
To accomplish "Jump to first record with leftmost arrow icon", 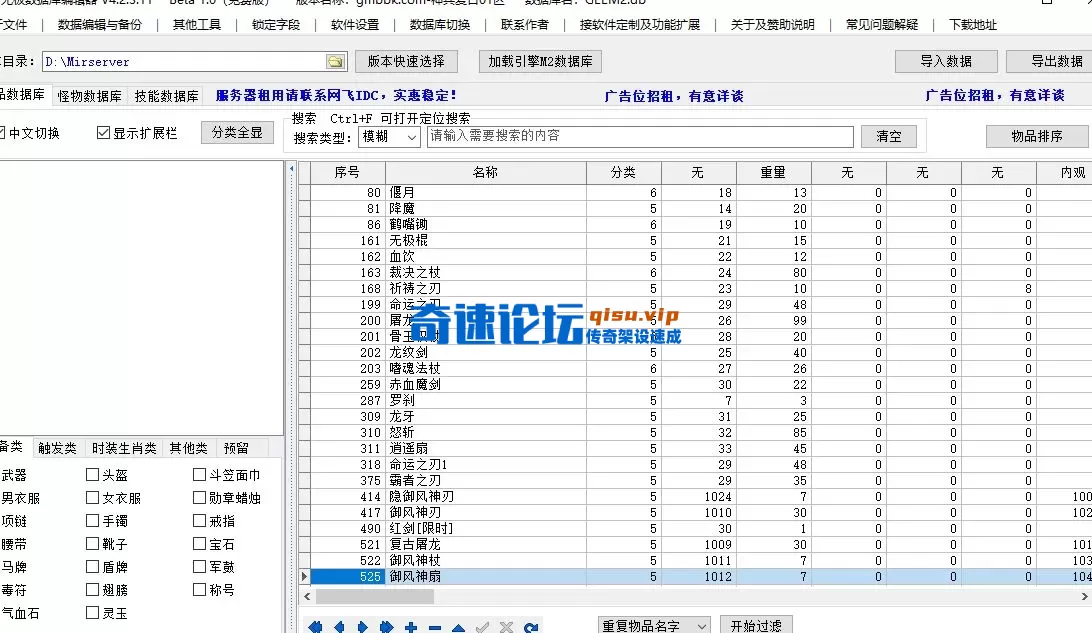I will [x=316, y=625].
